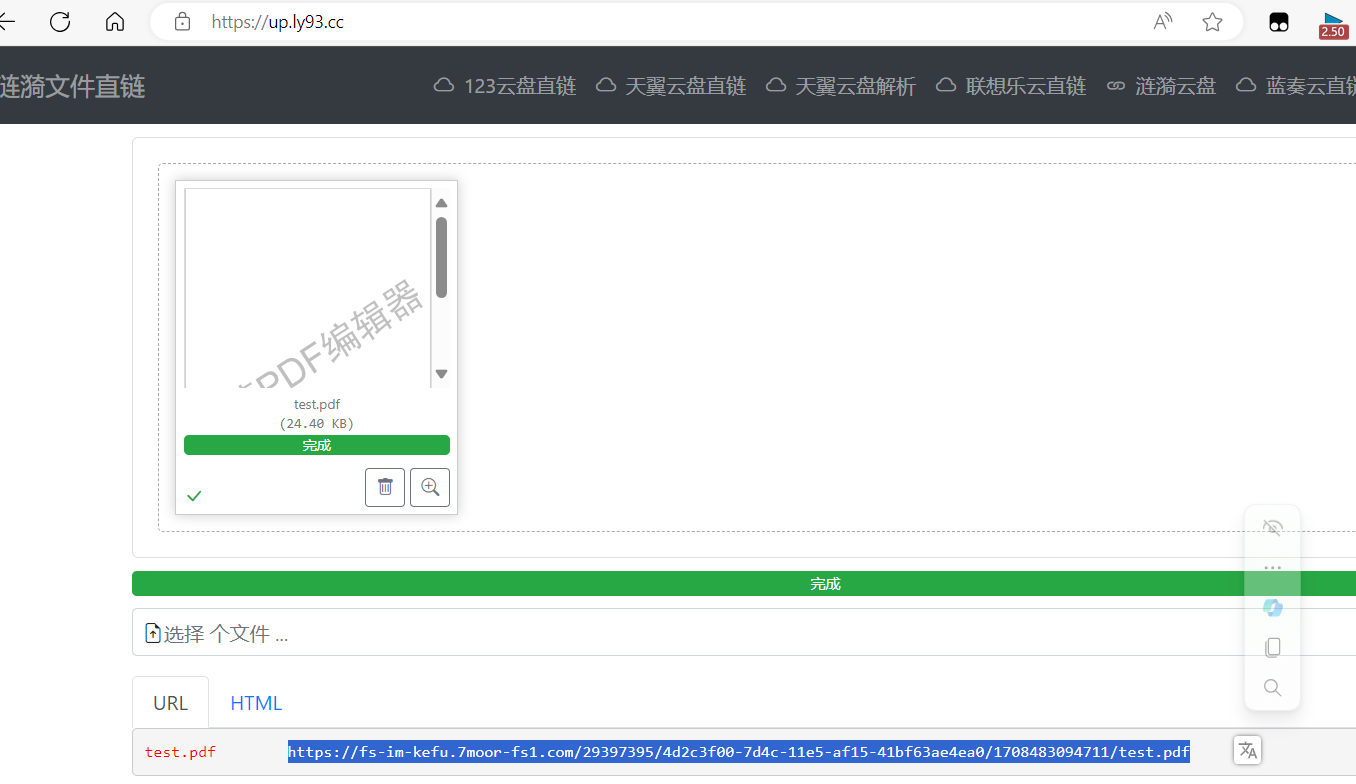Click 涟漪文件直链 site title
Viewport: 1356px width, 784px height.
(73, 86)
